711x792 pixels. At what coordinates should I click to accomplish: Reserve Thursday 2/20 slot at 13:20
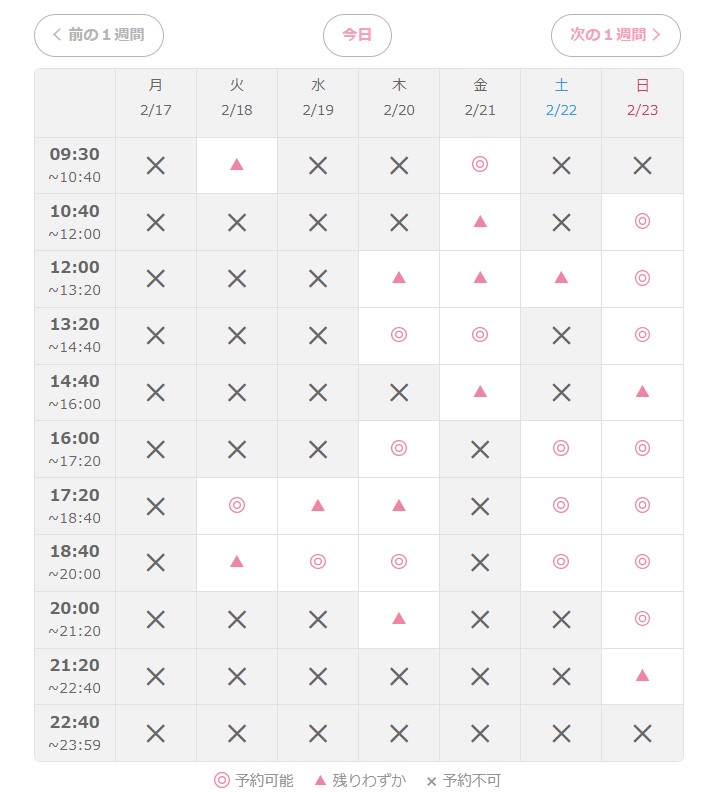[x=399, y=335]
